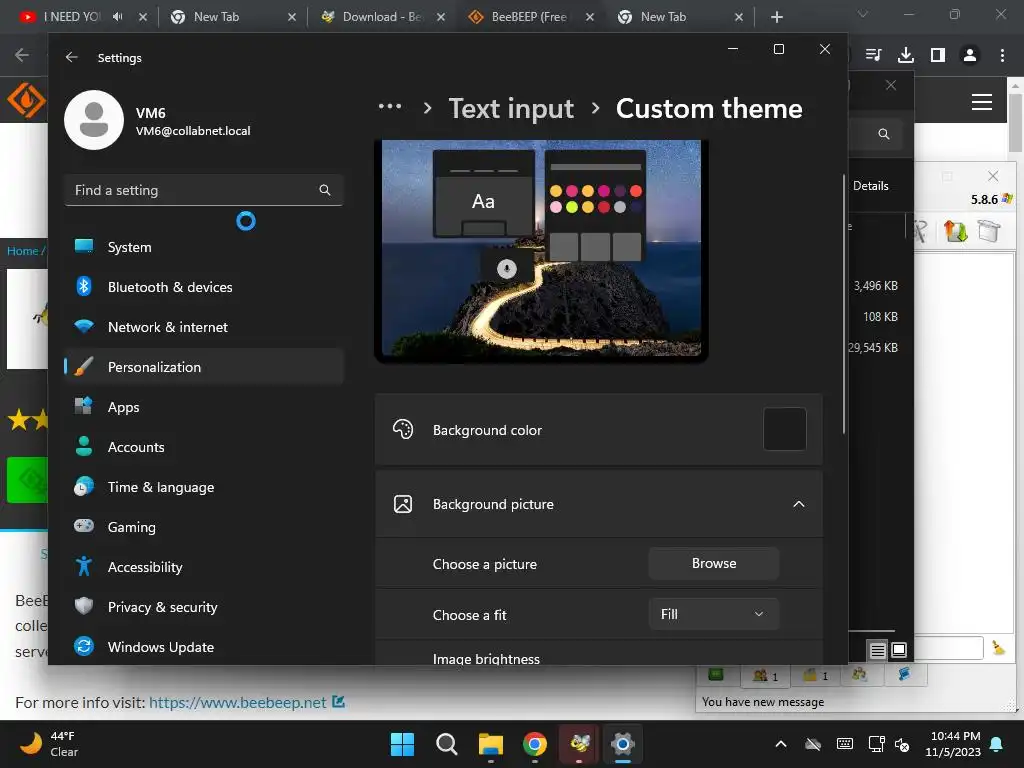
Task: Expand the breadcrumb ellipsis menu
Action: pyautogui.click(x=390, y=106)
